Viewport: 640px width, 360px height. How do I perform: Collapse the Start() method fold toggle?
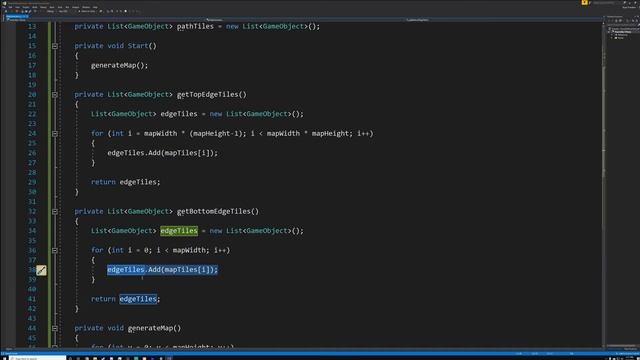point(55,46)
